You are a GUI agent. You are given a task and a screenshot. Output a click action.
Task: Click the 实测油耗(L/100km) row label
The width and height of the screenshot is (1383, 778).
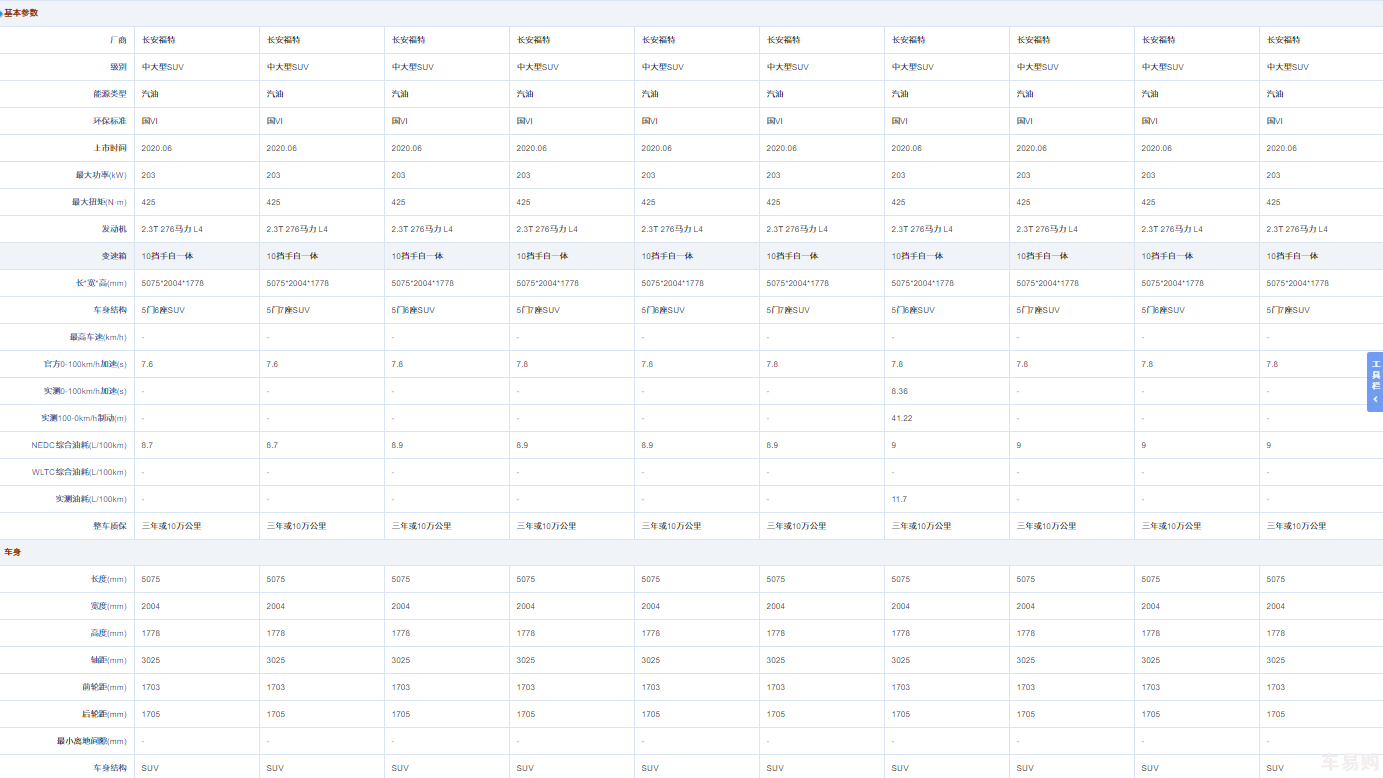(x=91, y=499)
